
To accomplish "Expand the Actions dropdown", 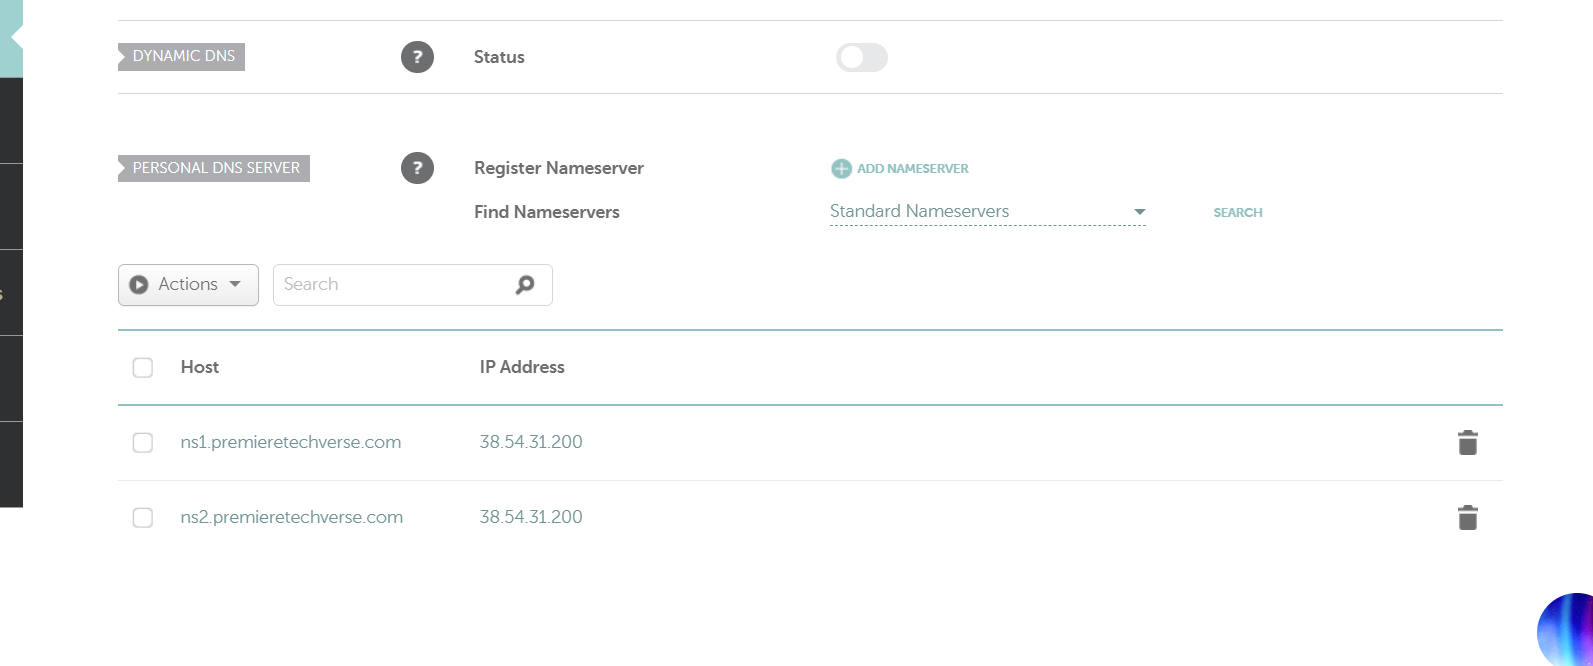I will (x=188, y=284).
